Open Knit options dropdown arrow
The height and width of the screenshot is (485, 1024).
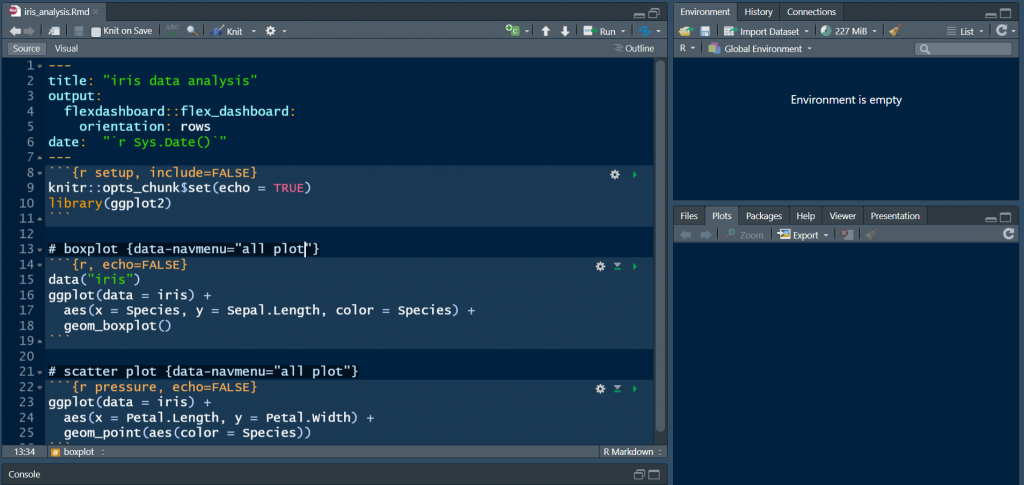[254, 31]
